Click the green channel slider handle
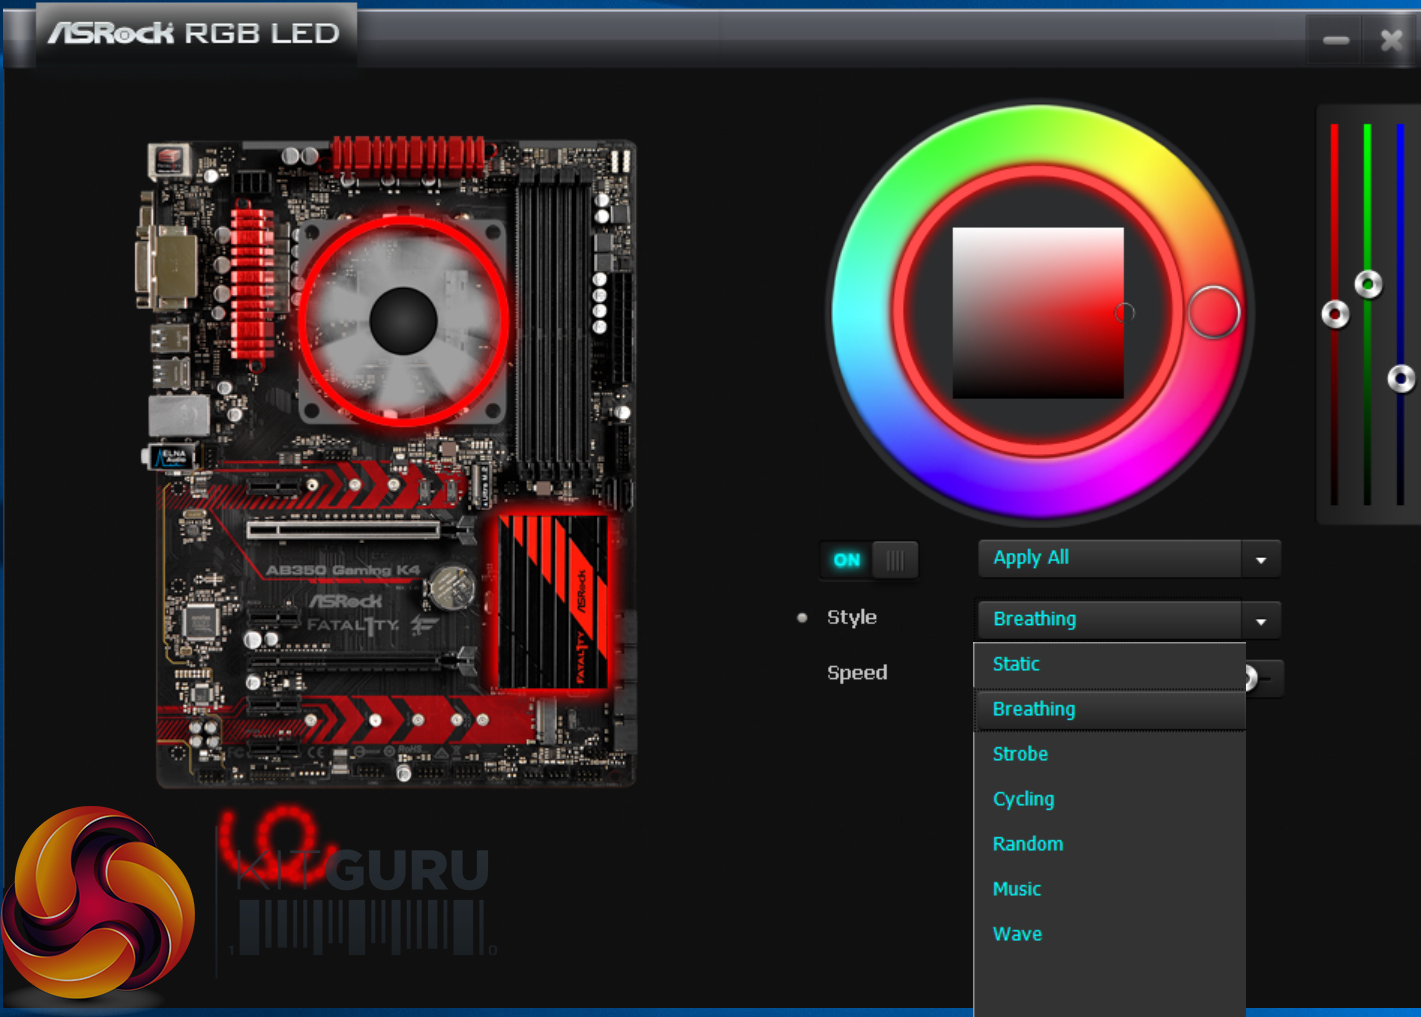Image resolution: width=1421 pixels, height=1017 pixels. 1368,284
